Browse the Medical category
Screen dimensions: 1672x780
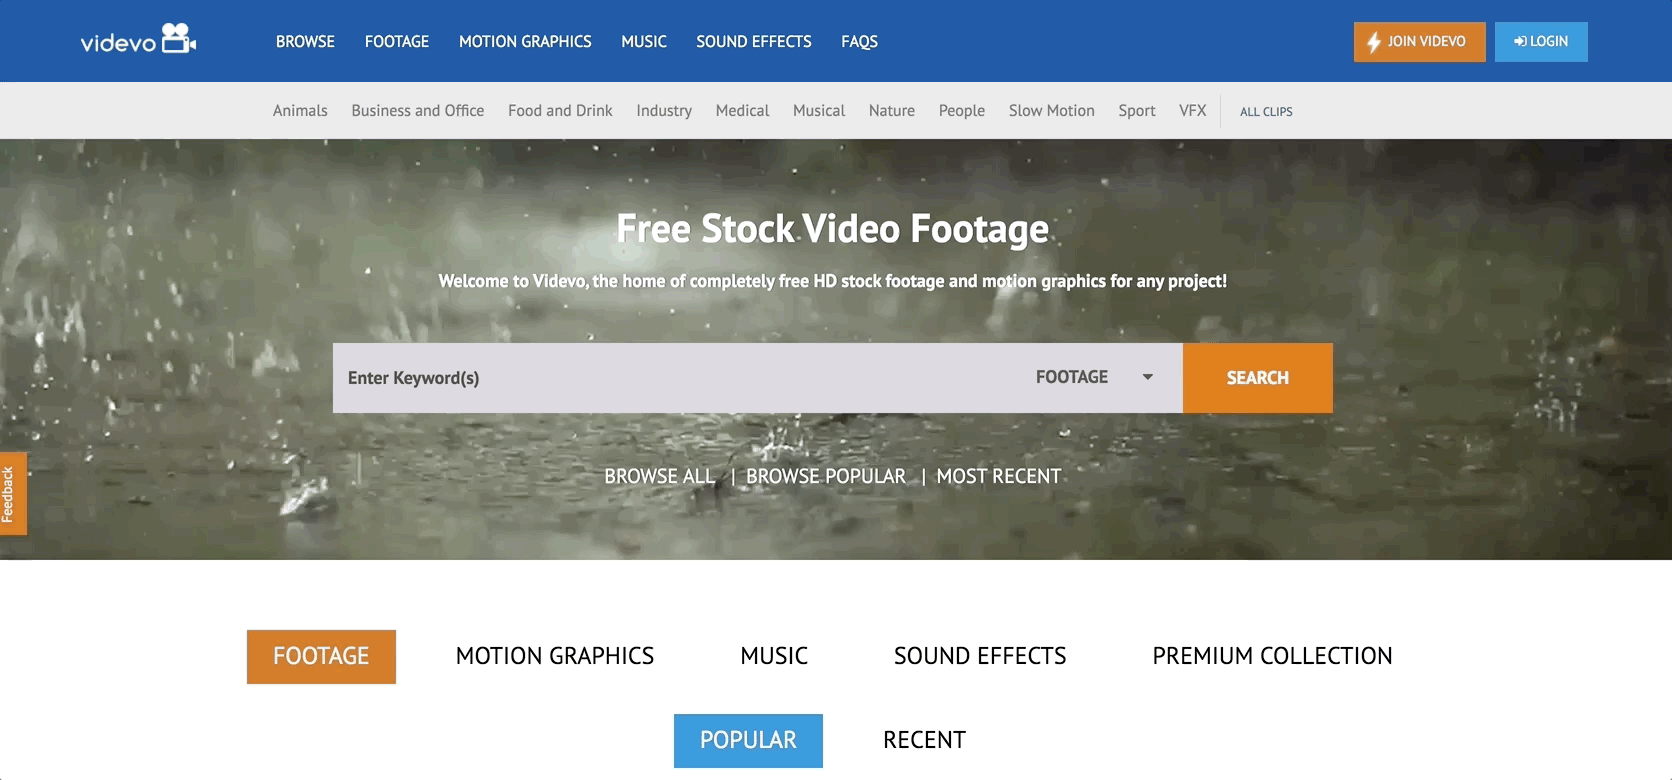[x=742, y=110]
